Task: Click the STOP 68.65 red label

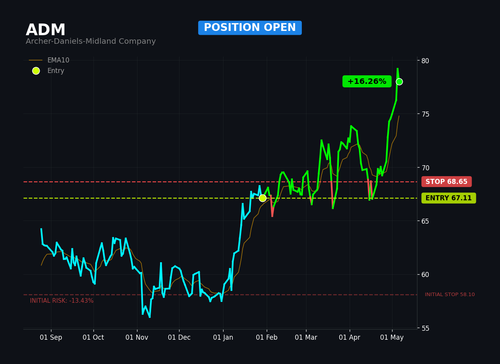Action: coord(446,182)
